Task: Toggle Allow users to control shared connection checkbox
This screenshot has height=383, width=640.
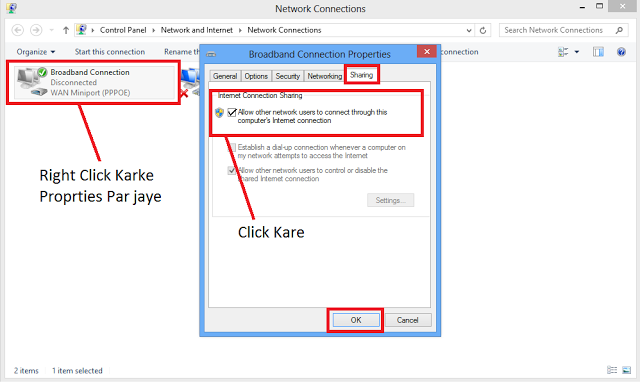Action: click(232, 170)
